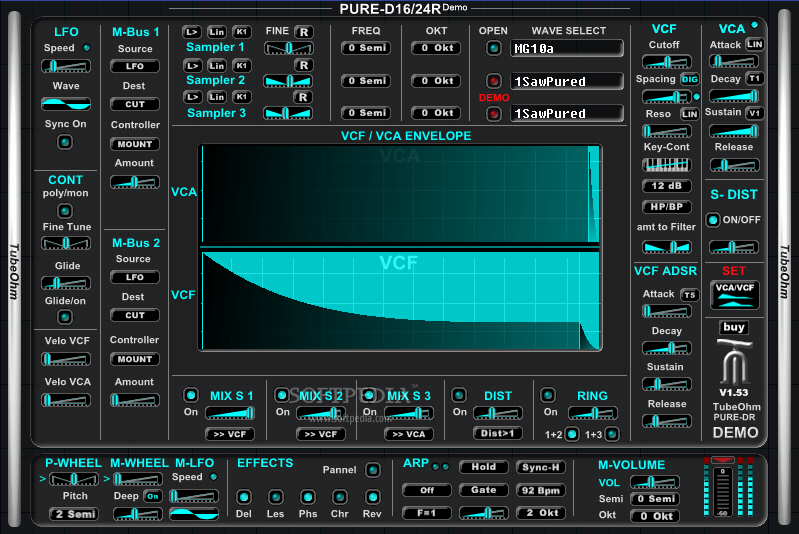This screenshot has width=799, height=534.
Task: Select the LFO Wave shape display
Action: (x=66, y=104)
